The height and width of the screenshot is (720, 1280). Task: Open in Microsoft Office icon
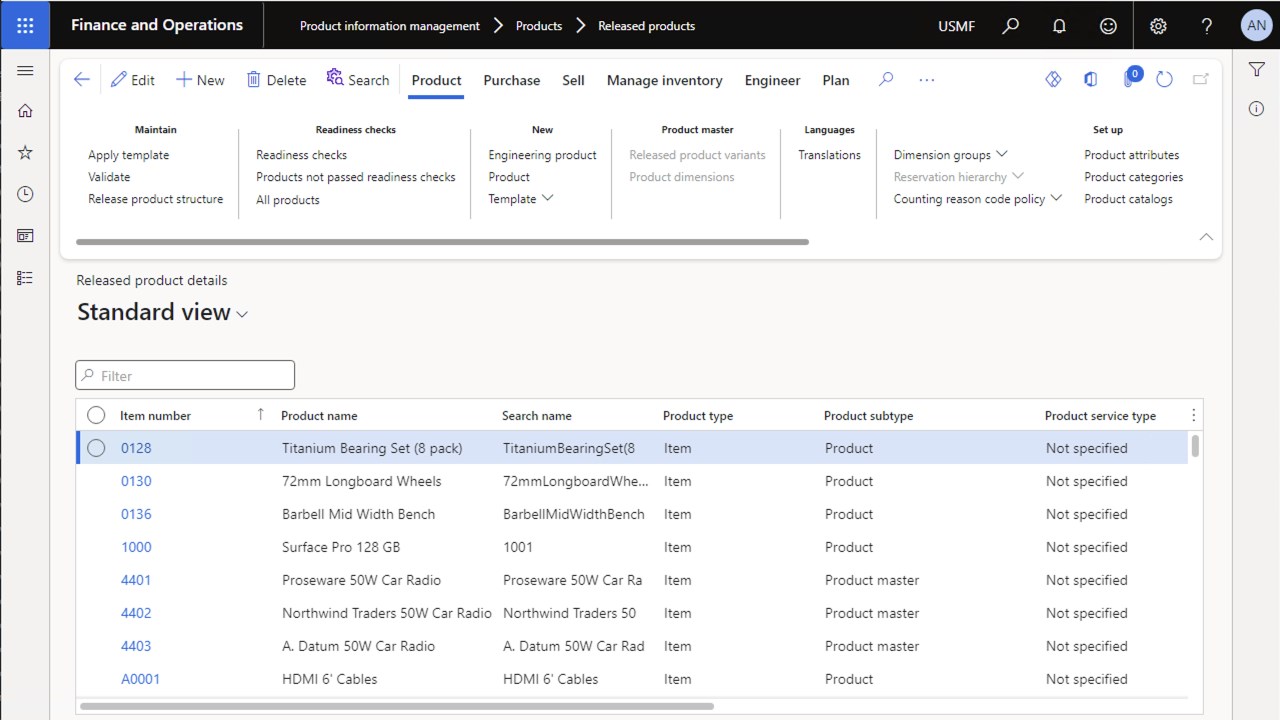point(1091,80)
